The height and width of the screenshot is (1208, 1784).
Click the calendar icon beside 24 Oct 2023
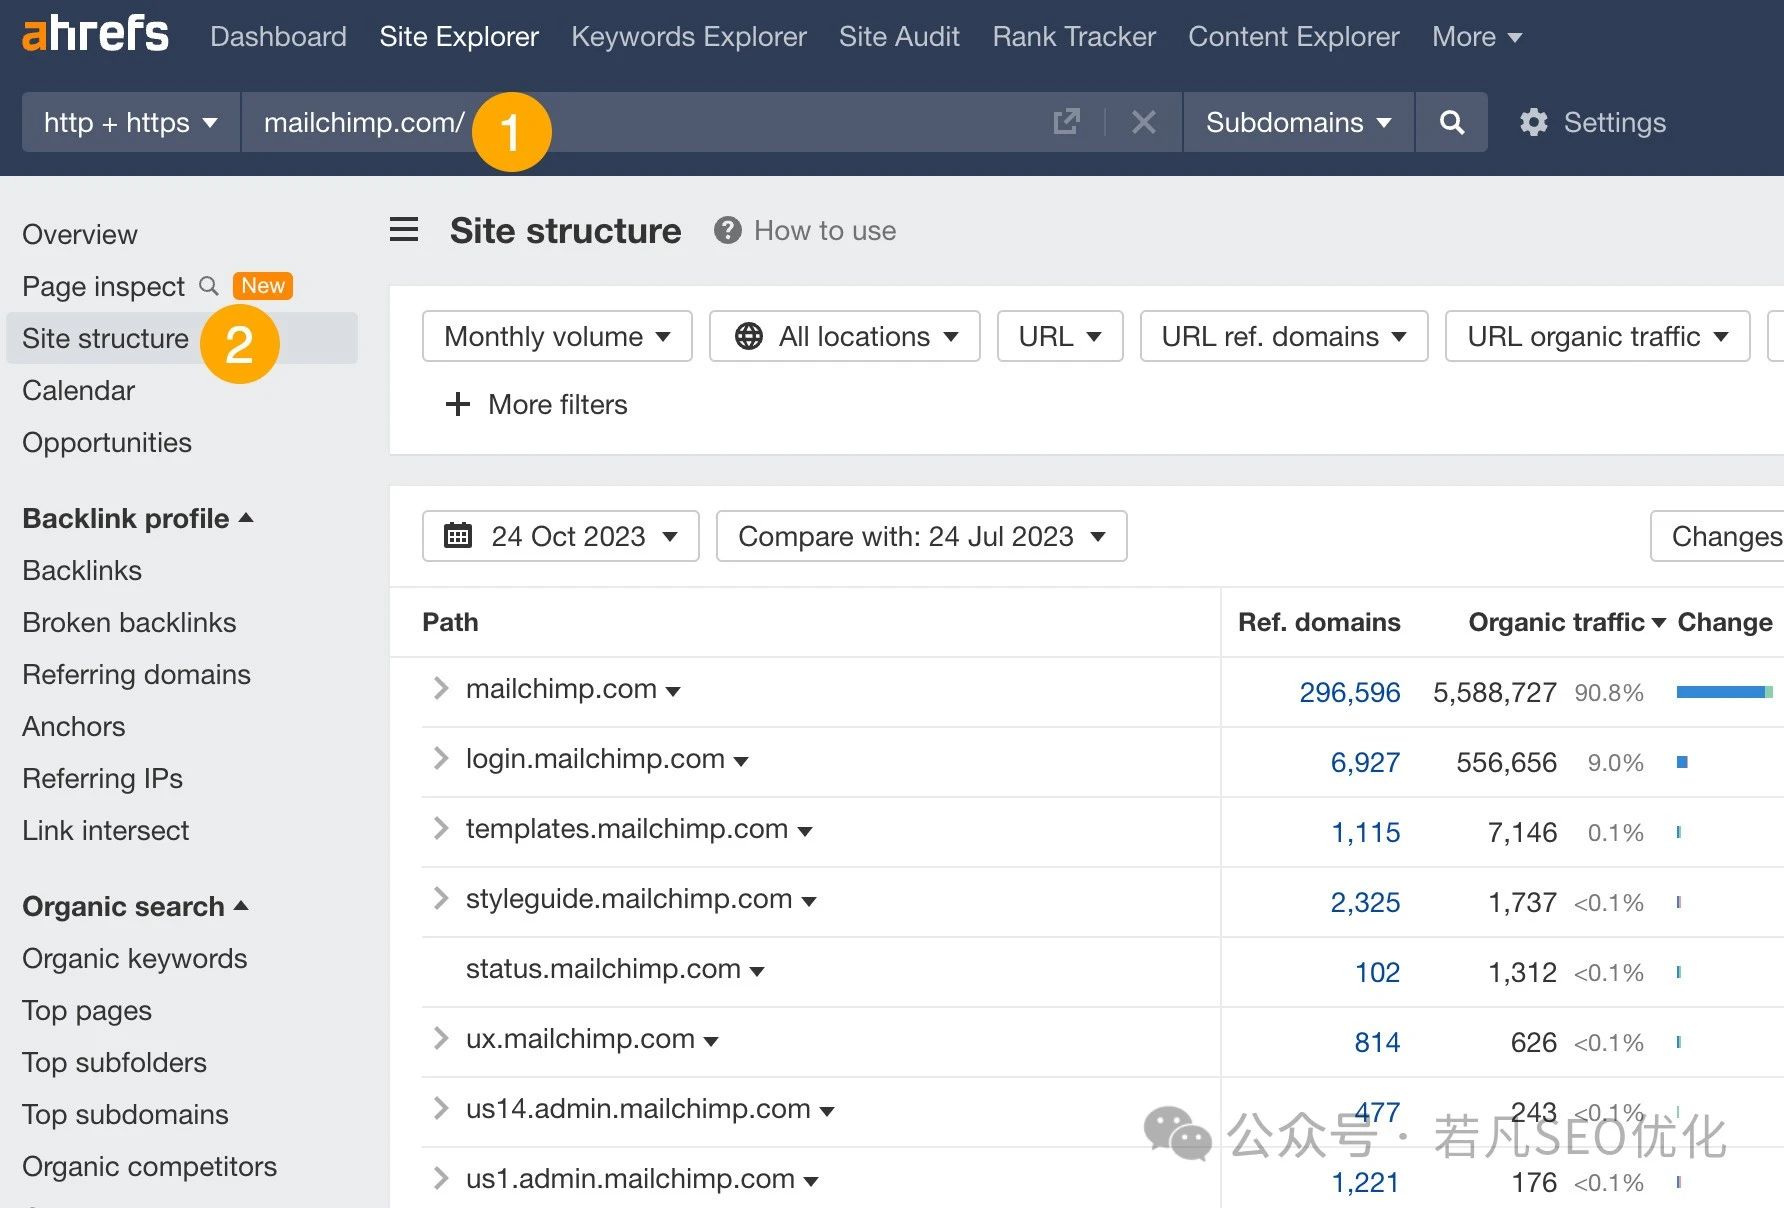pyautogui.click(x=458, y=536)
